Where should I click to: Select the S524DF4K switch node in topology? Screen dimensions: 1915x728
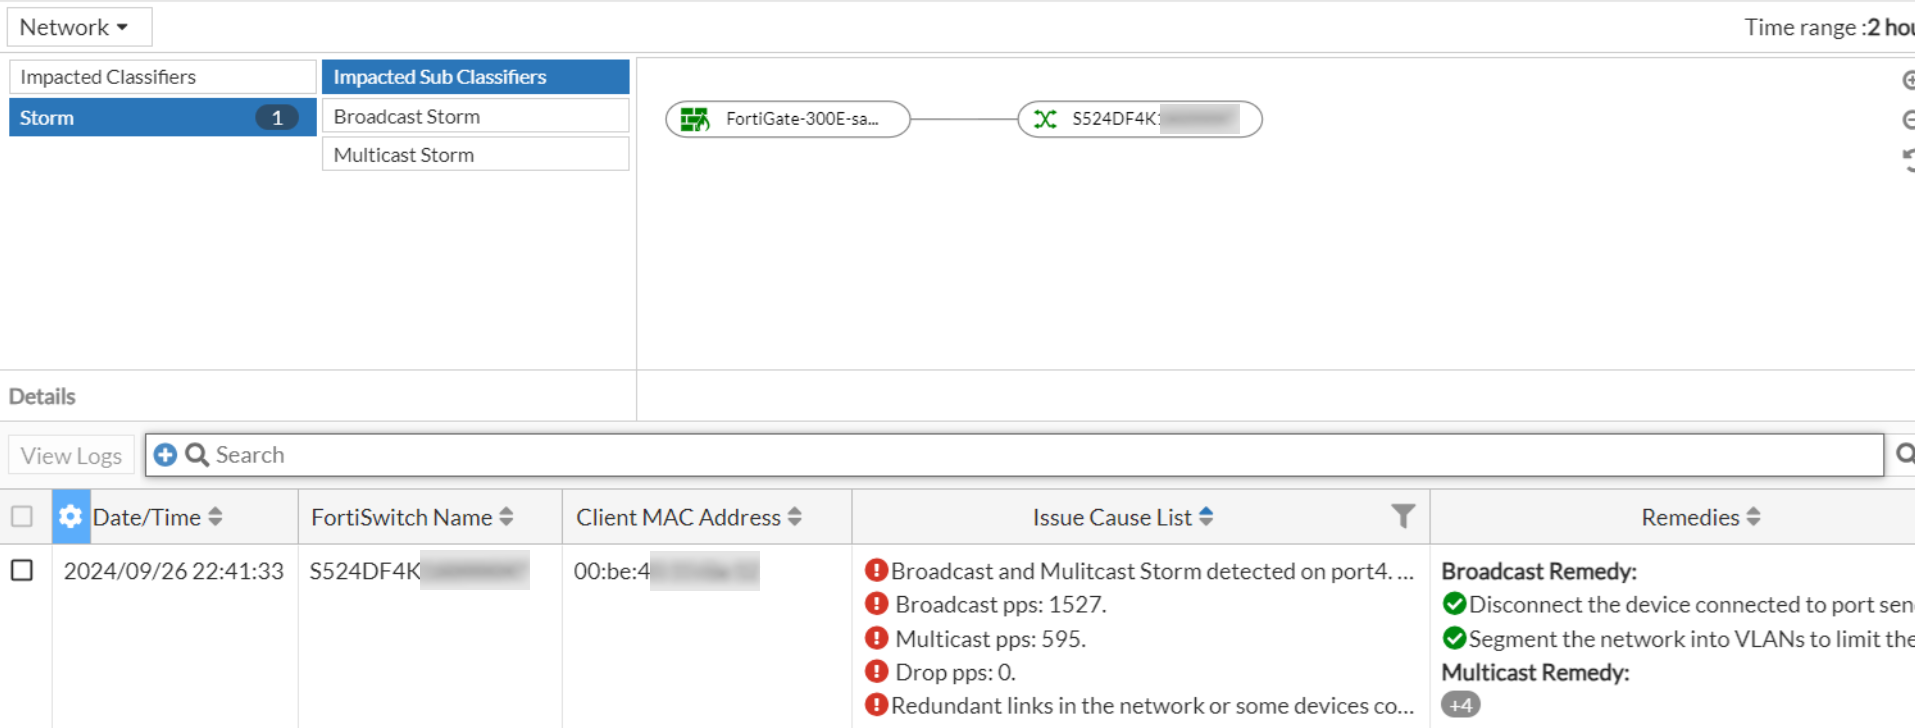pos(1139,119)
